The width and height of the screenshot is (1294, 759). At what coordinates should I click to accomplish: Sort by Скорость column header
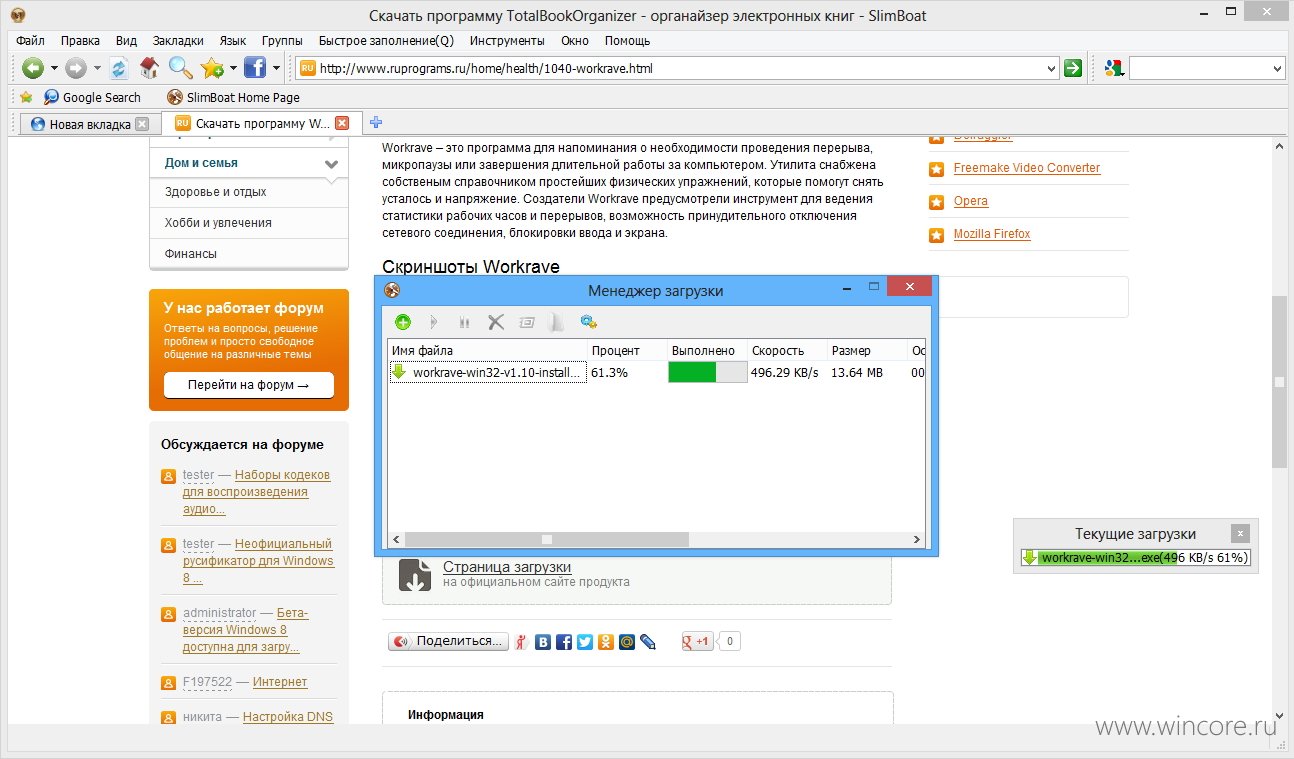[786, 350]
